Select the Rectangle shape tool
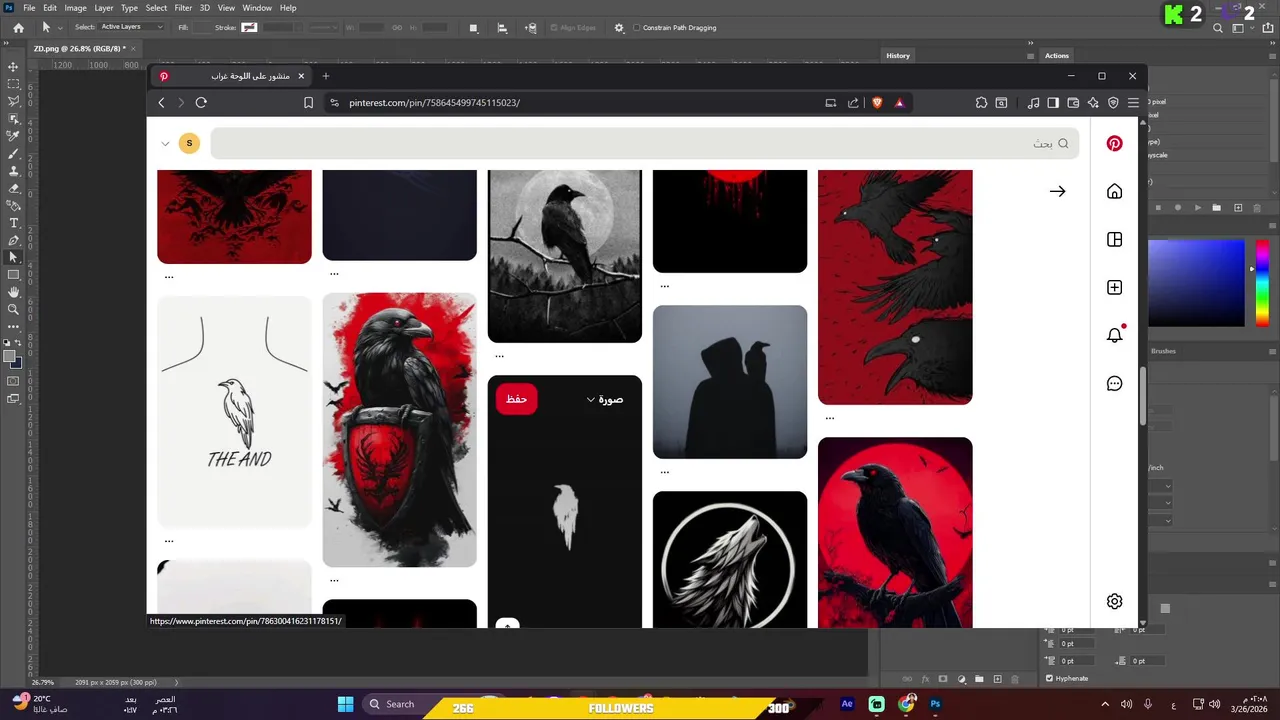 [x=13, y=275]
